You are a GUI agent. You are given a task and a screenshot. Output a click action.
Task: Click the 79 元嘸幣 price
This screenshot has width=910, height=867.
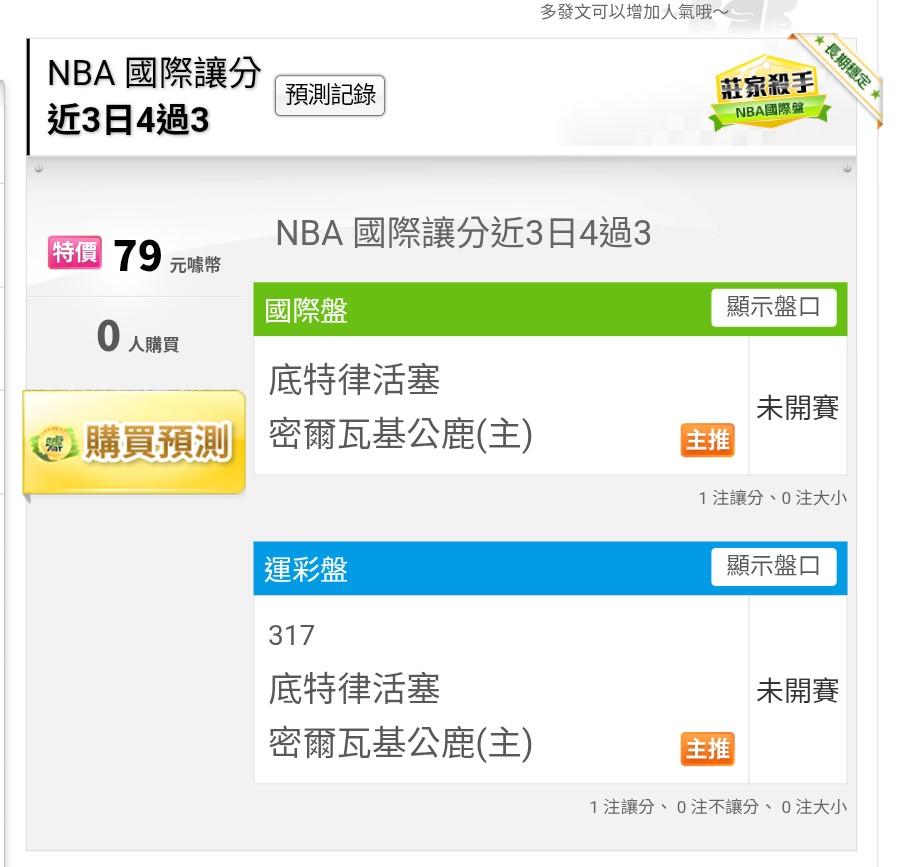pyautogui.click(x=165, y=258)
